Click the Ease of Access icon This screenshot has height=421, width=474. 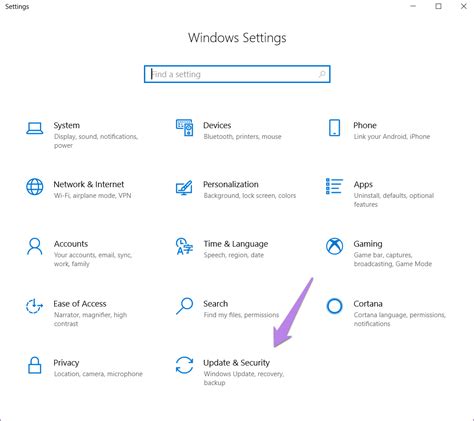(x=34, y=306)
